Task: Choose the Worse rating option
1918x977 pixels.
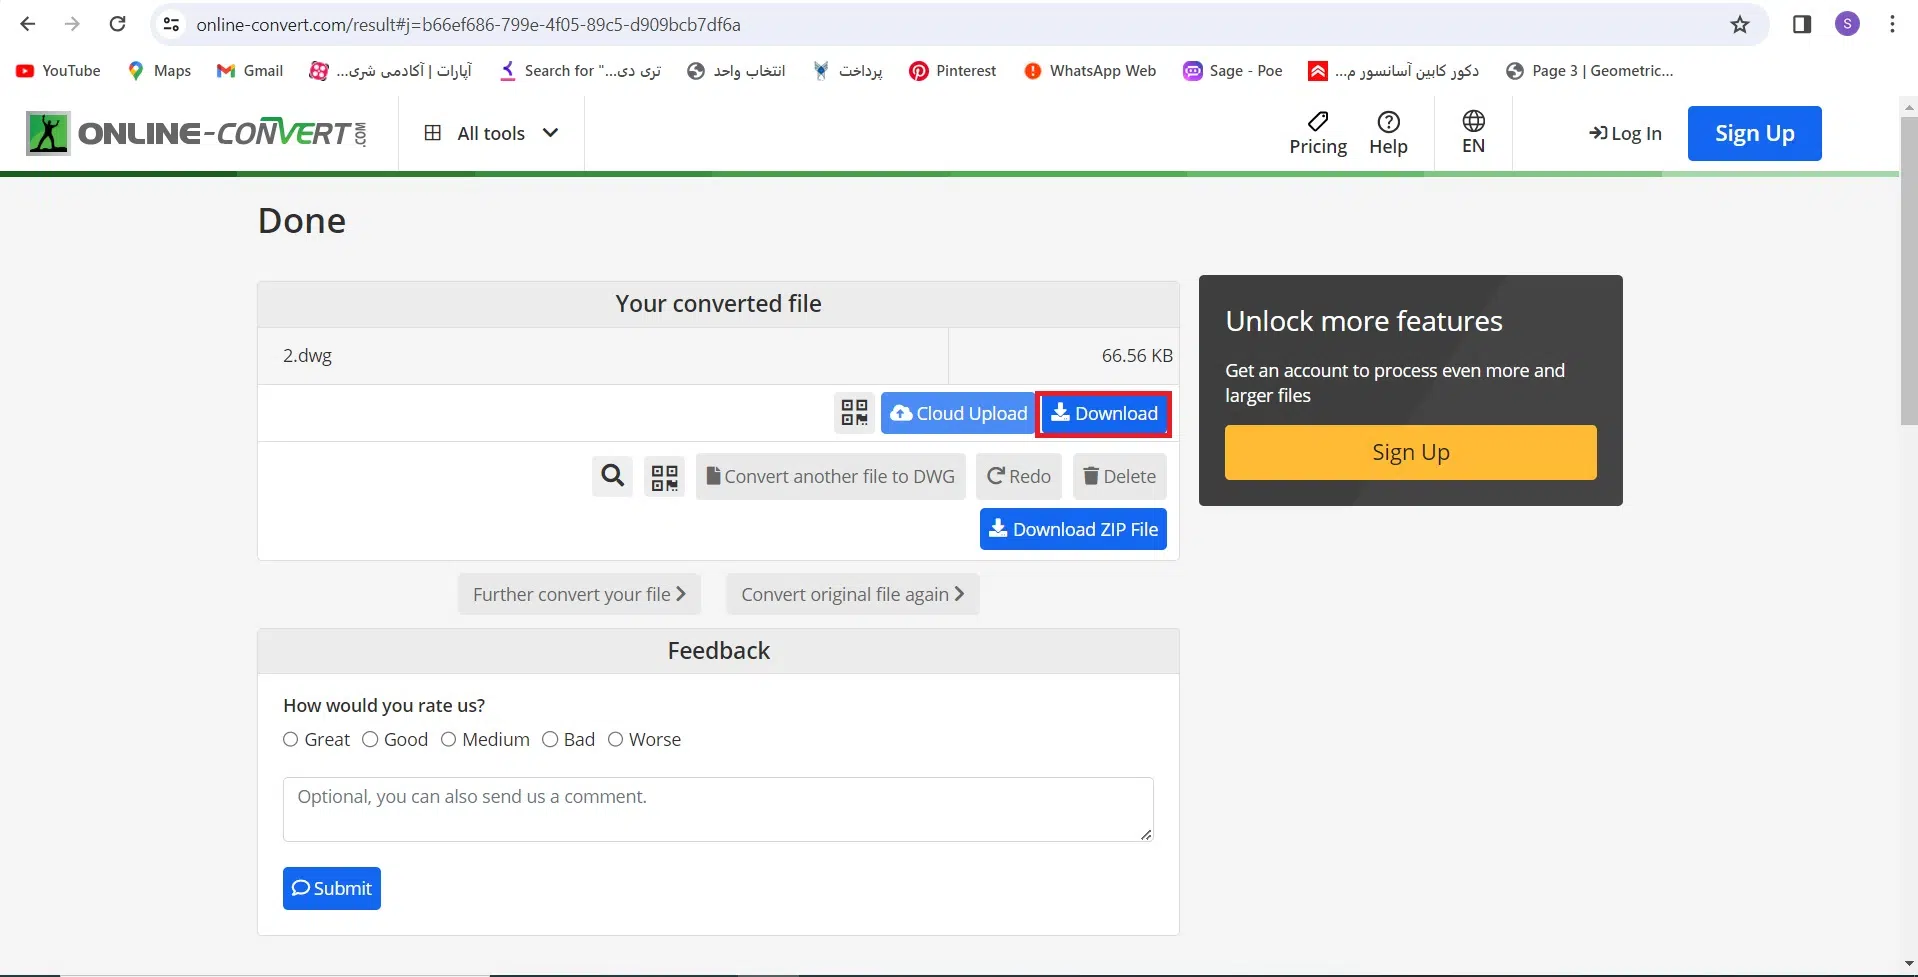Action: [x=616, y=740]
